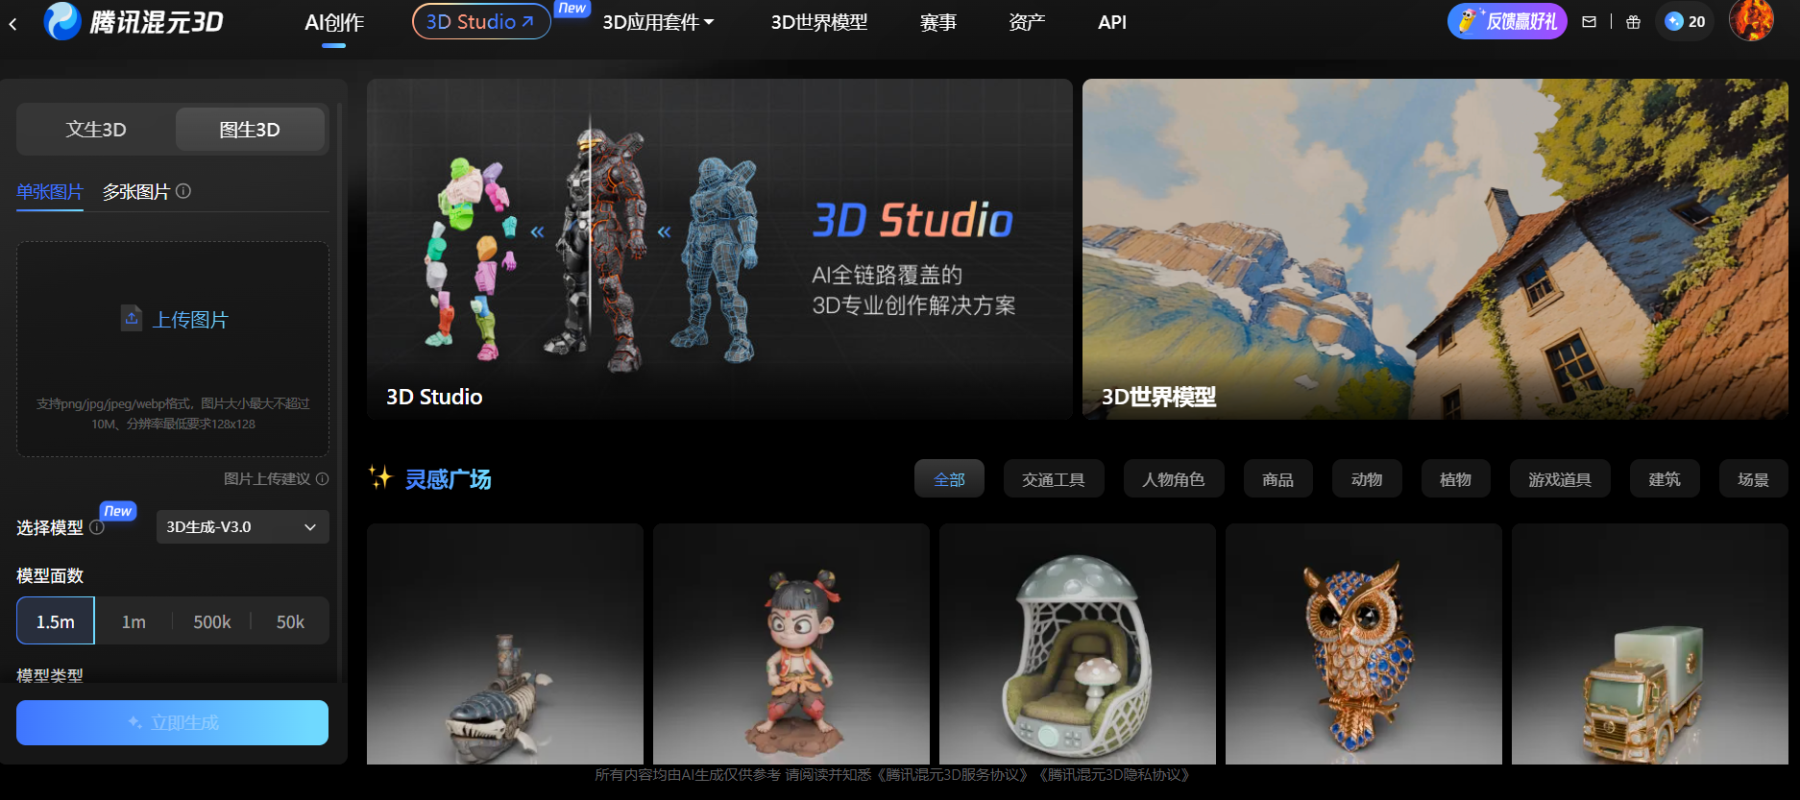Click the 灵感广场 heading text

tap(448, 479)
